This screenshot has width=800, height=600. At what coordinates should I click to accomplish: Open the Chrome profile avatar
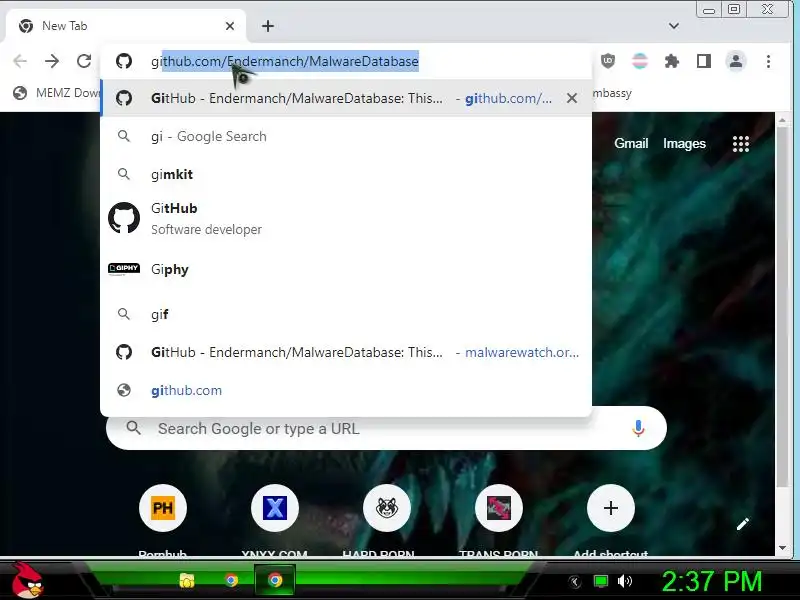pos(736,61)
